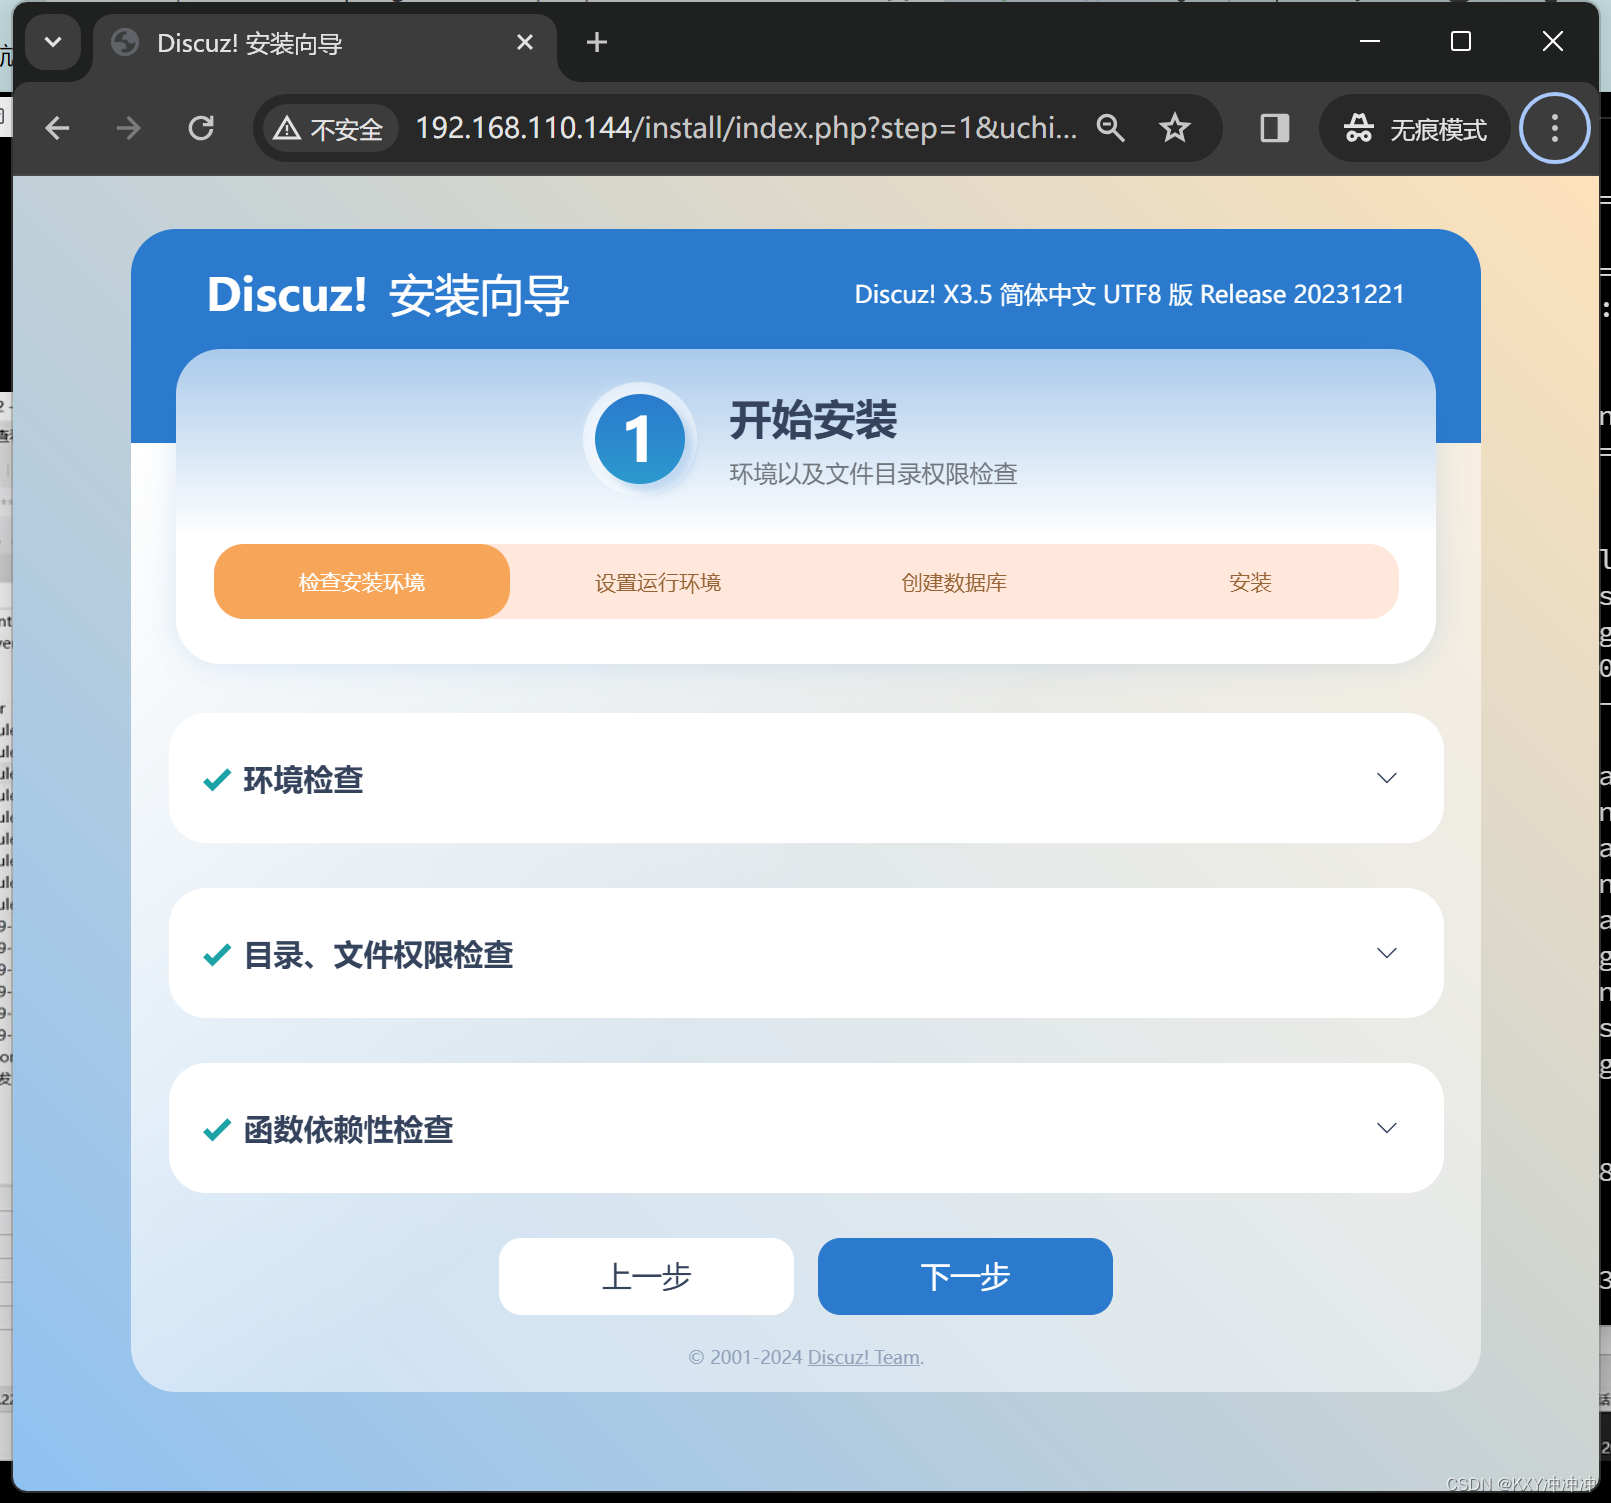
Task: Select the 检查安装环境 step tab
Action: tap(362, 582)
